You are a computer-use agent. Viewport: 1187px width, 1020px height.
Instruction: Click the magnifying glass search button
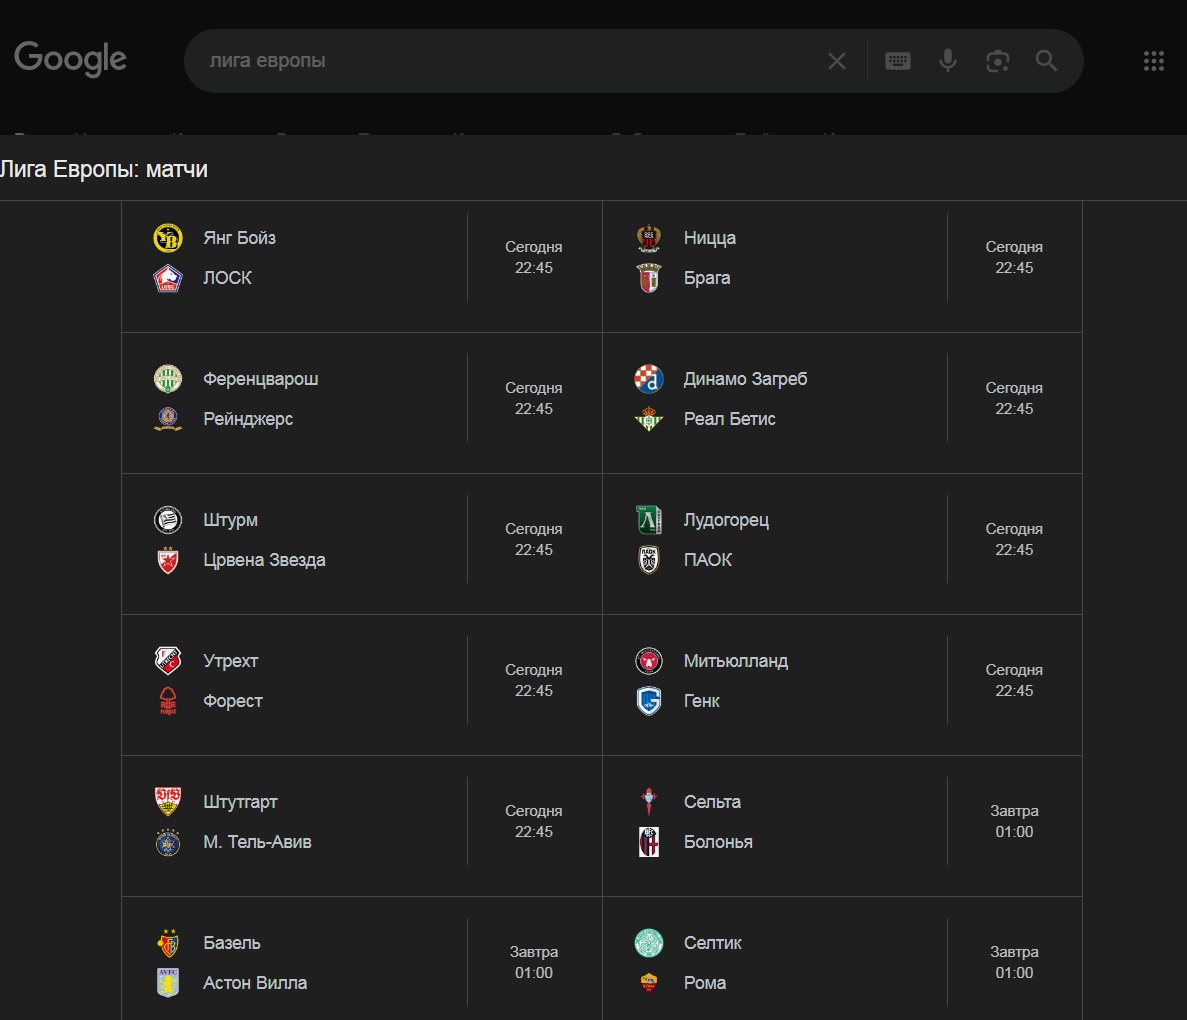(x=1046, y=61)
